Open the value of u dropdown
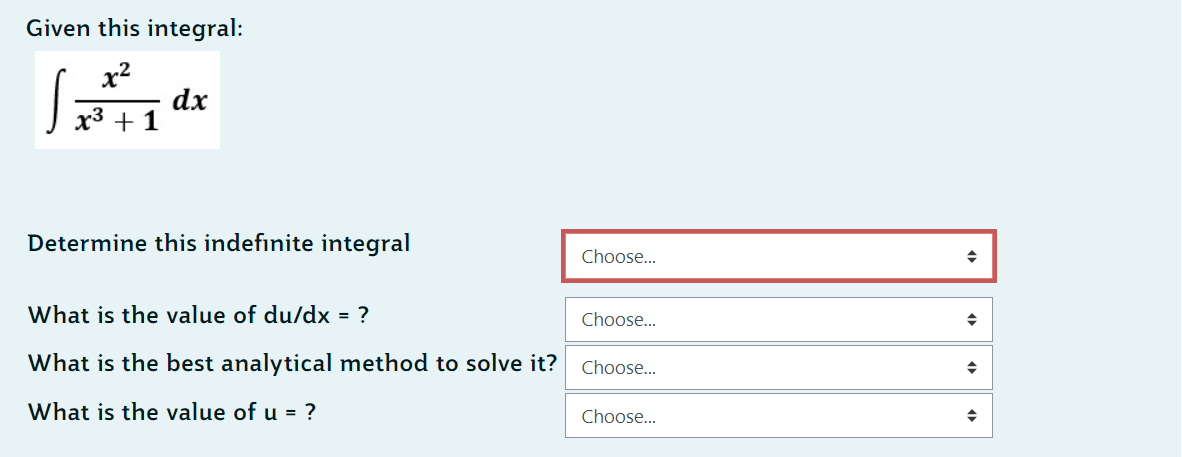Screen dimensions: 1182x457 tap(778, 416)
